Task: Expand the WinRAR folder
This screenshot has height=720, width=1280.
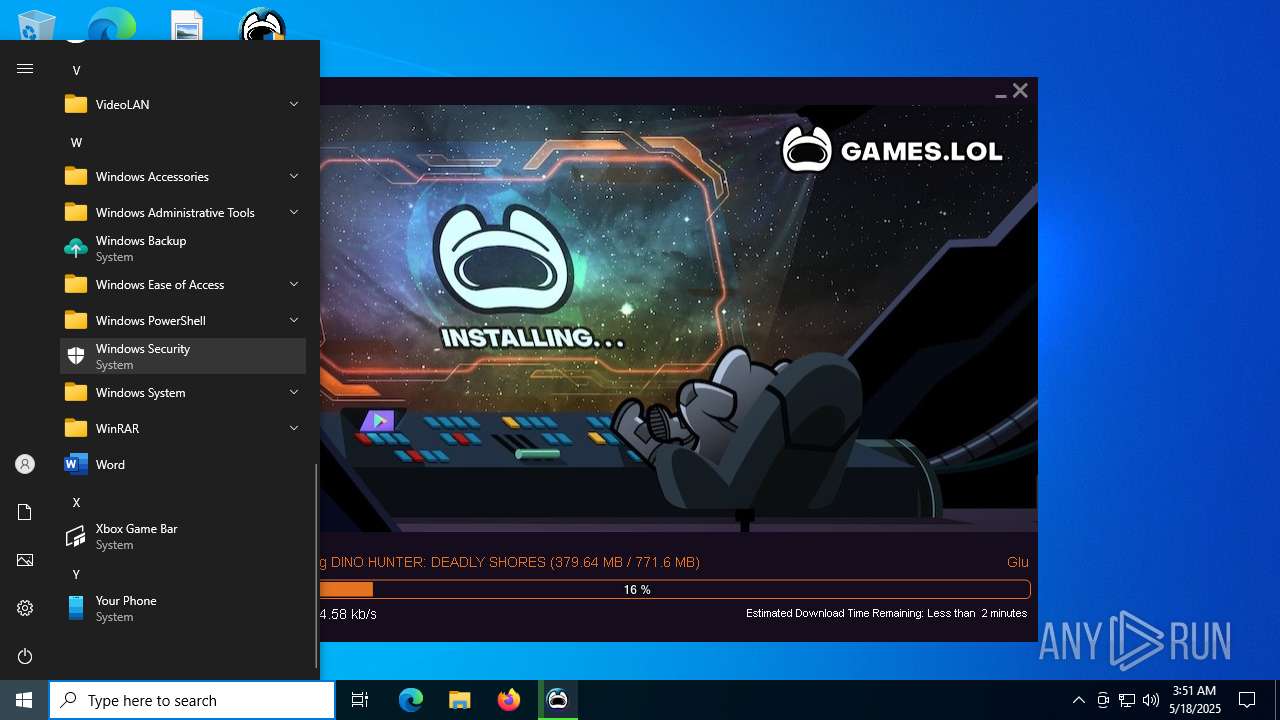Action: point(183,428)
